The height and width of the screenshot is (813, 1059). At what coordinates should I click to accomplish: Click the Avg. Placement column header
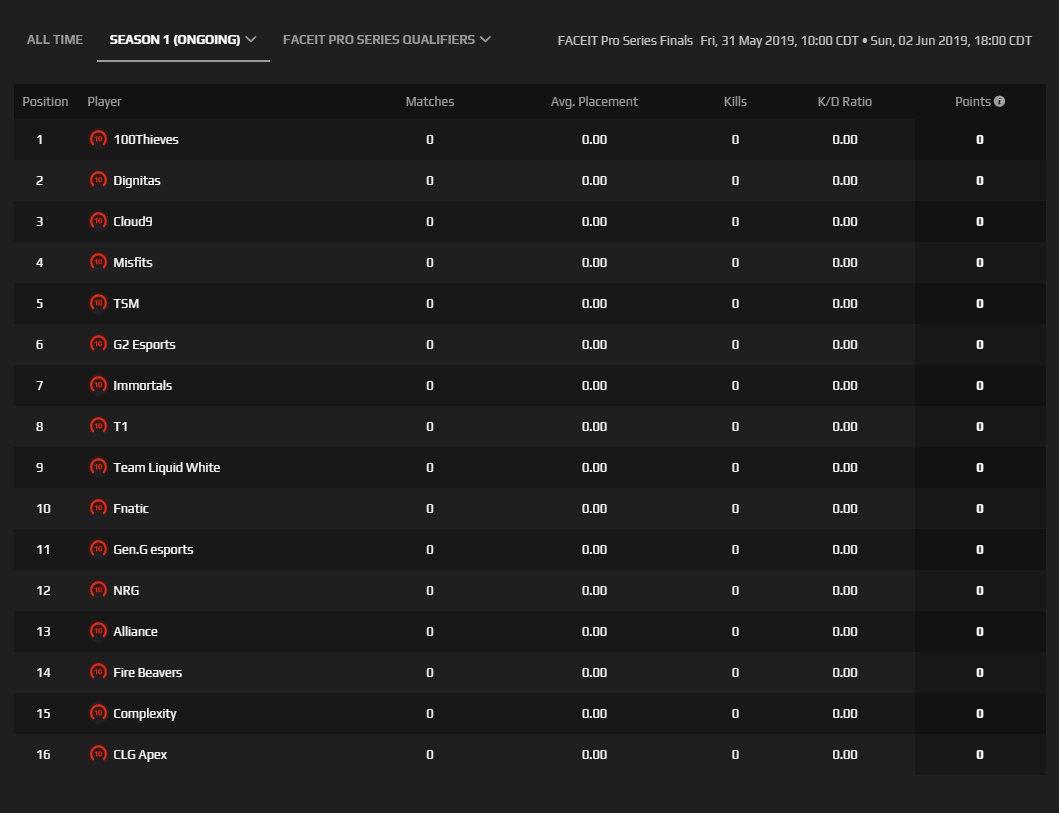click(594, 102)
